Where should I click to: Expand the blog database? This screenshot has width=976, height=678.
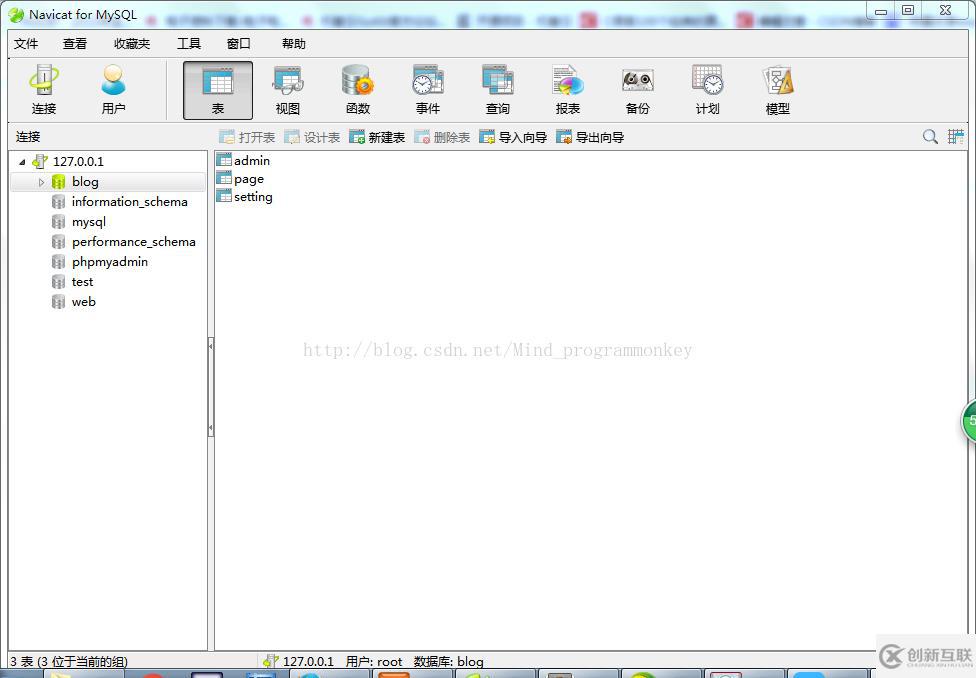42,181
